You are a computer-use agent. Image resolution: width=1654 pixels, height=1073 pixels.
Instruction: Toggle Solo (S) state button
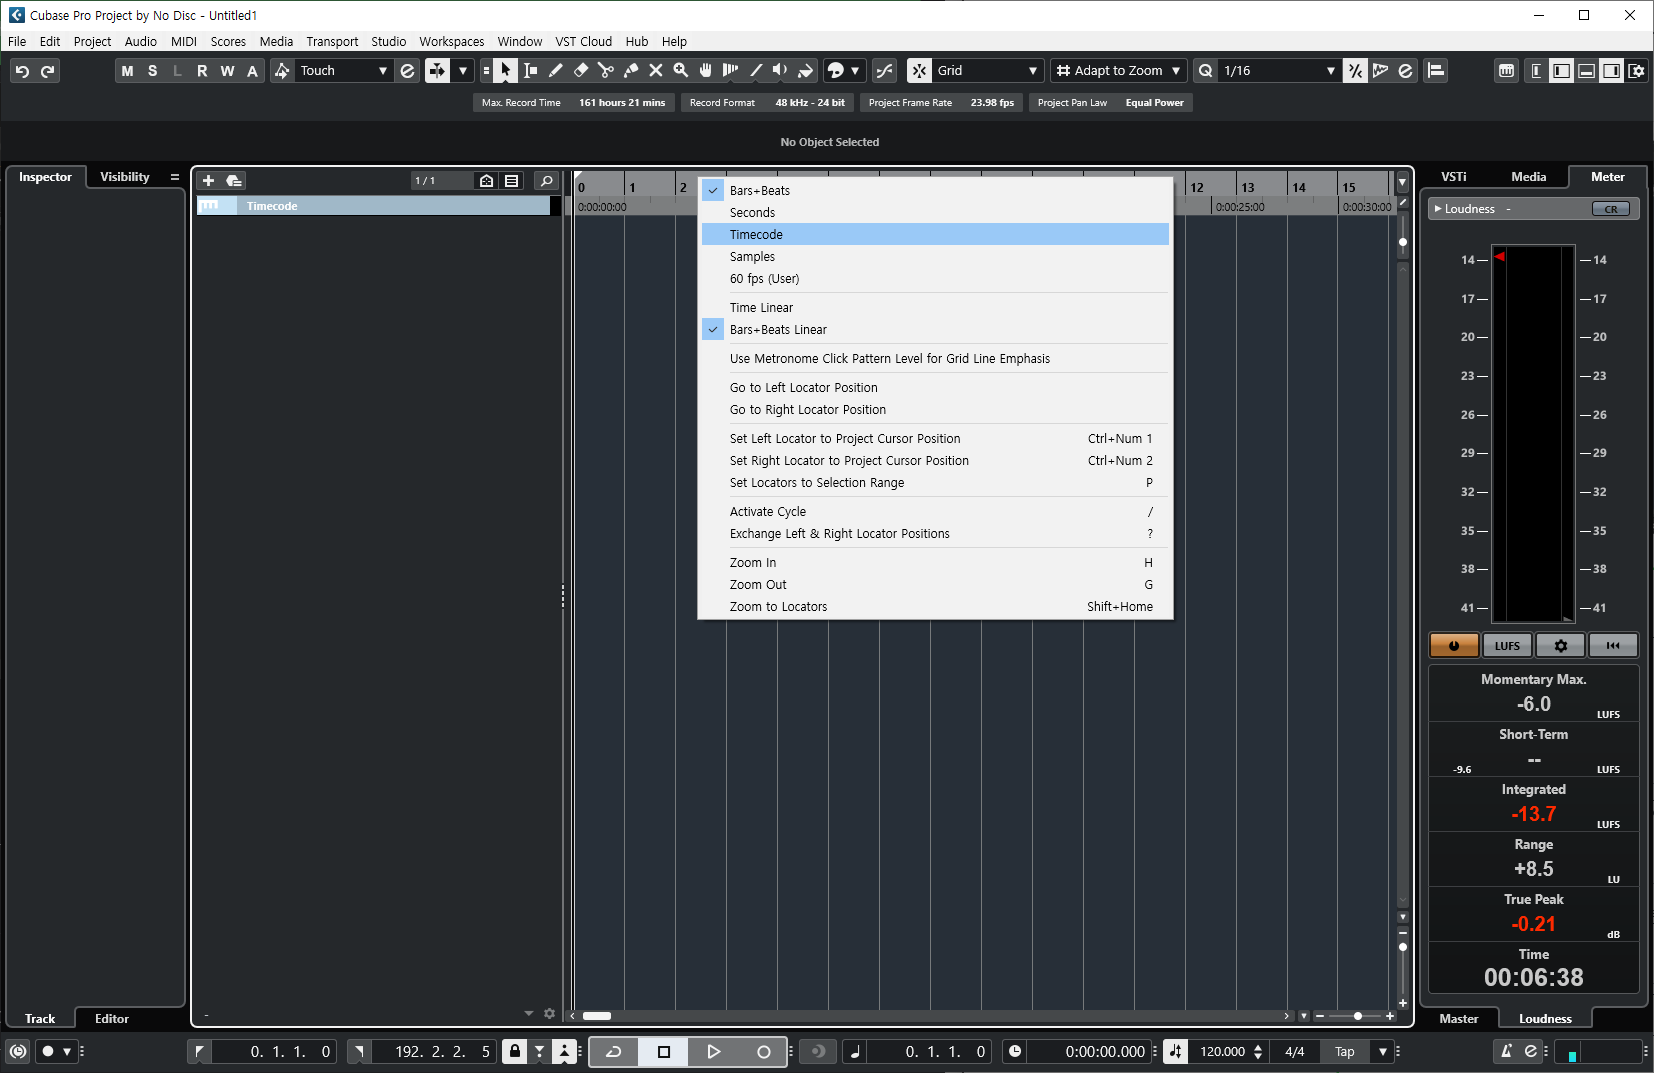point(152,71)
